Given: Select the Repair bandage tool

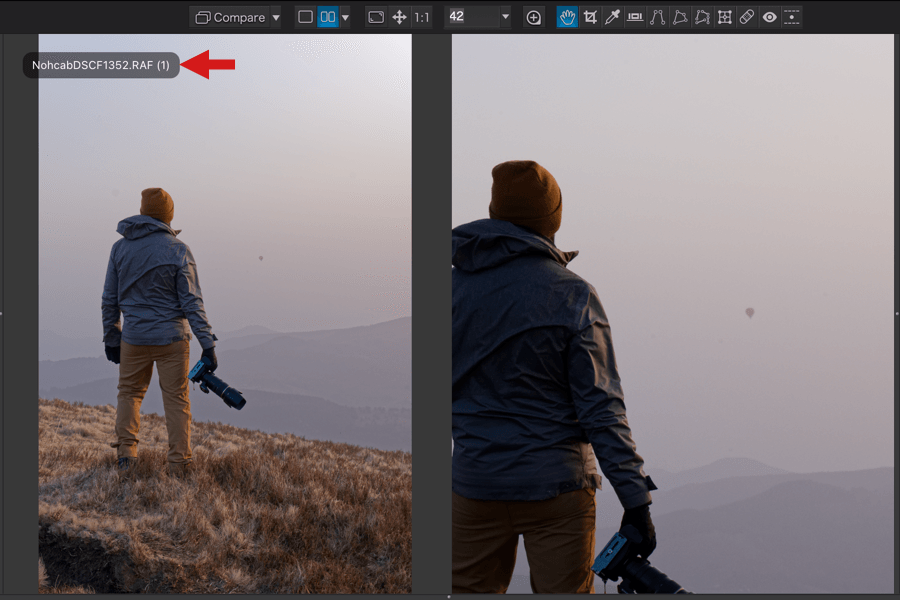Looking at the screenshot, I should [747, 17].
